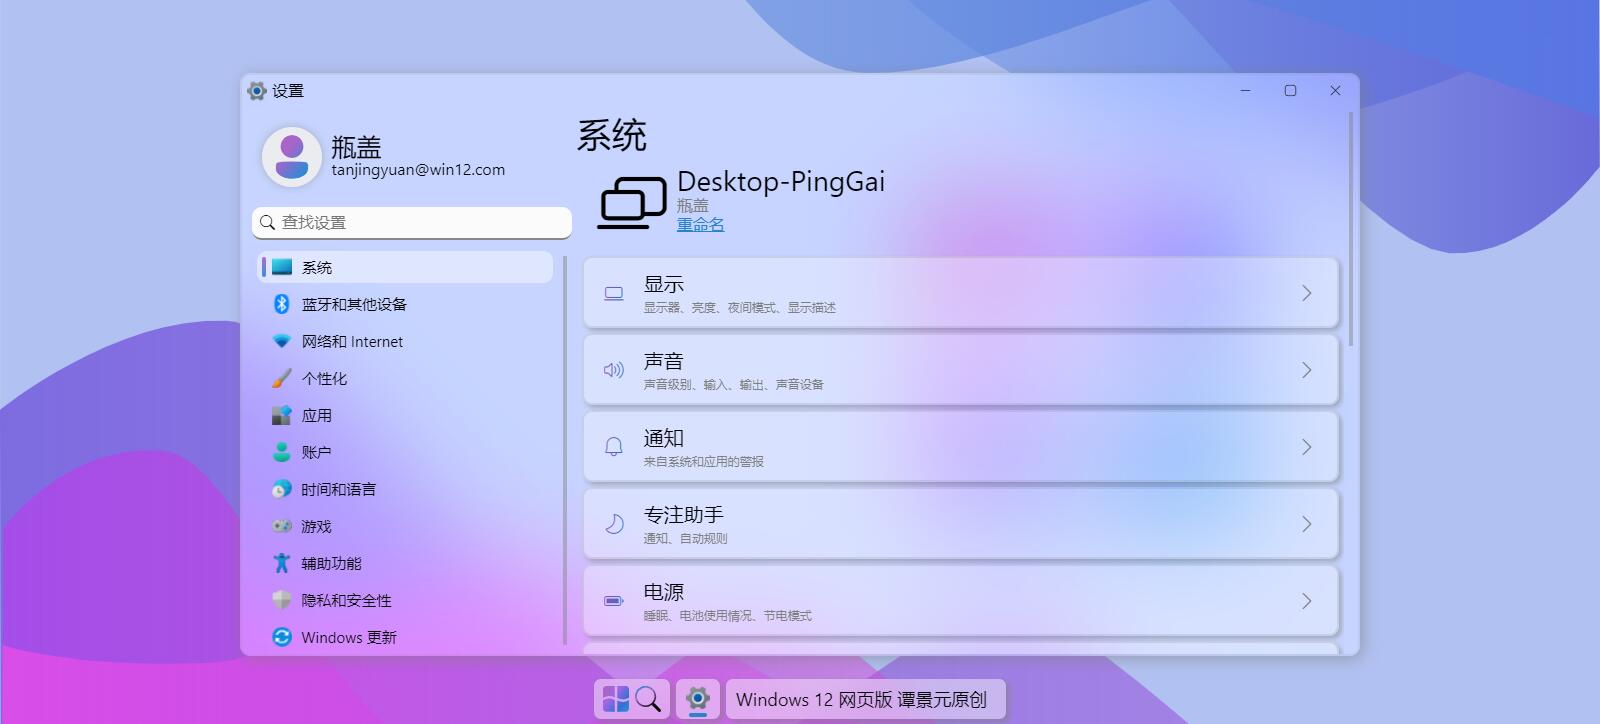Click the privacy shield icon
The image size is (1600, 724).
pos(282,600)
